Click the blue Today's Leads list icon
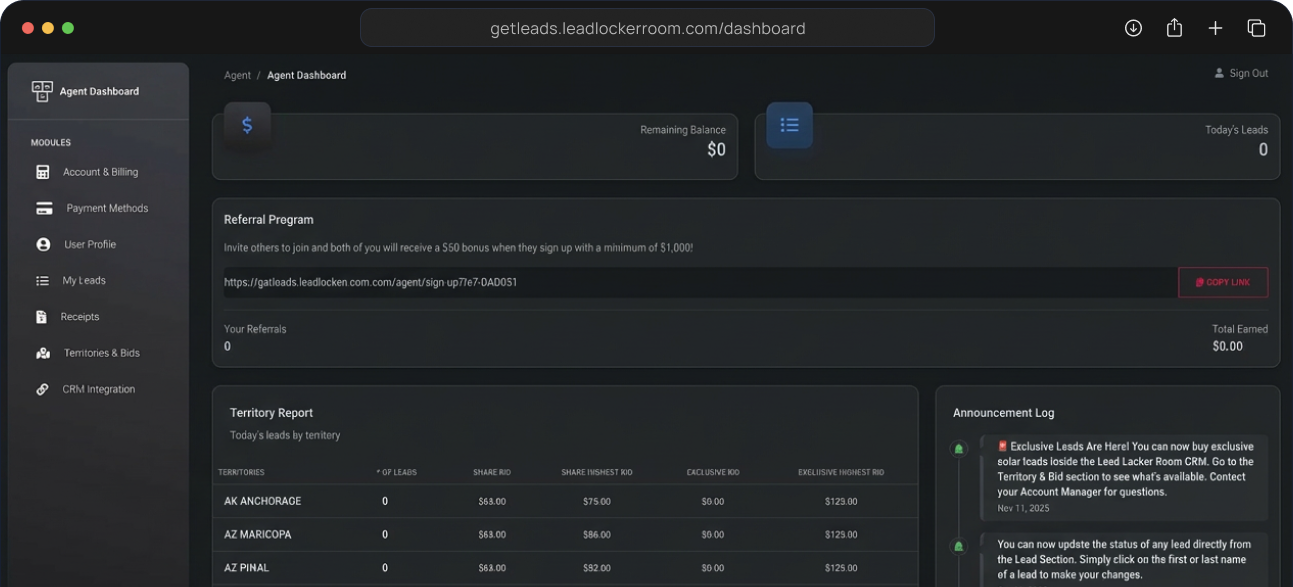 [x=789, y=125]
